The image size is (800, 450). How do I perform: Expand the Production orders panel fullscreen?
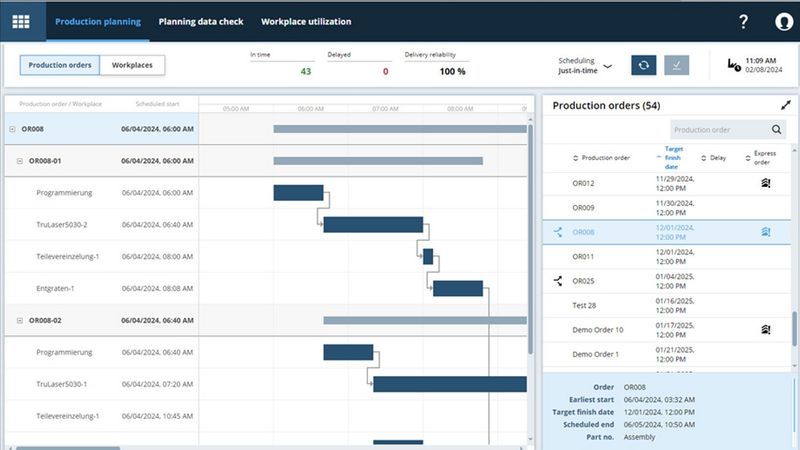click(786, 105)
